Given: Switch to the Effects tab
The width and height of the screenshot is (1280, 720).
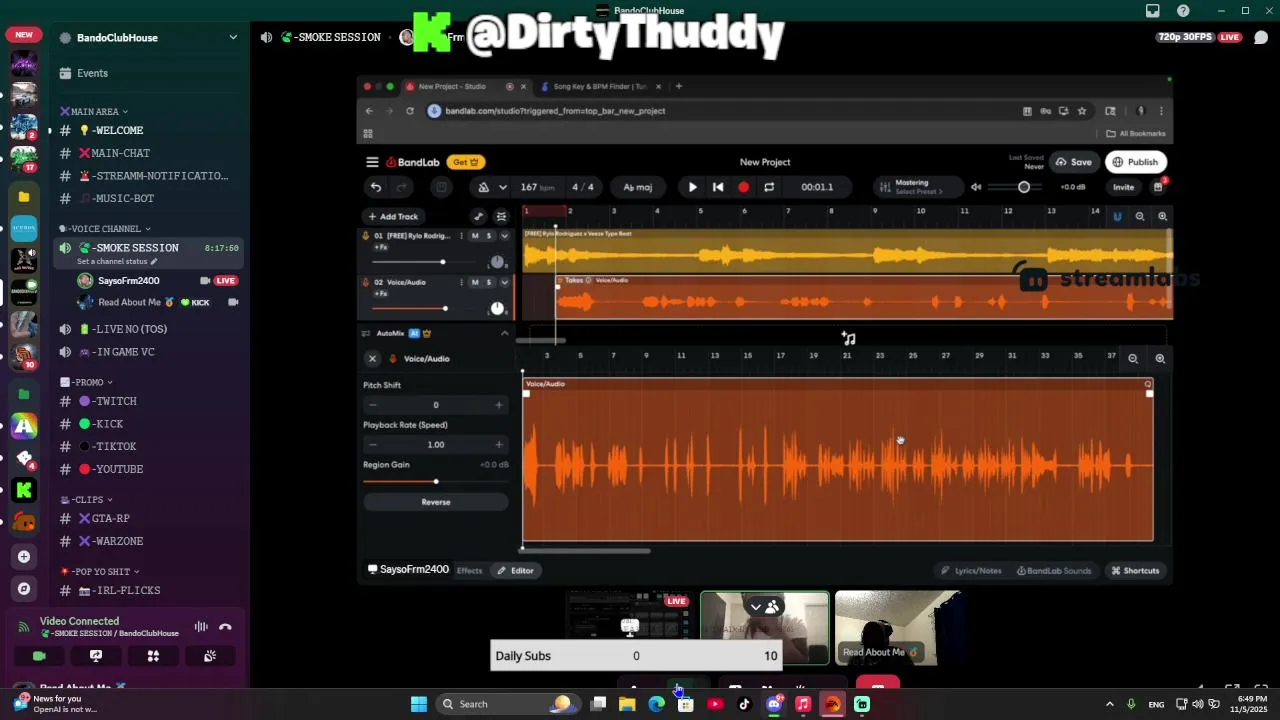Looking at the screenshot, I should tap(469, 570).
